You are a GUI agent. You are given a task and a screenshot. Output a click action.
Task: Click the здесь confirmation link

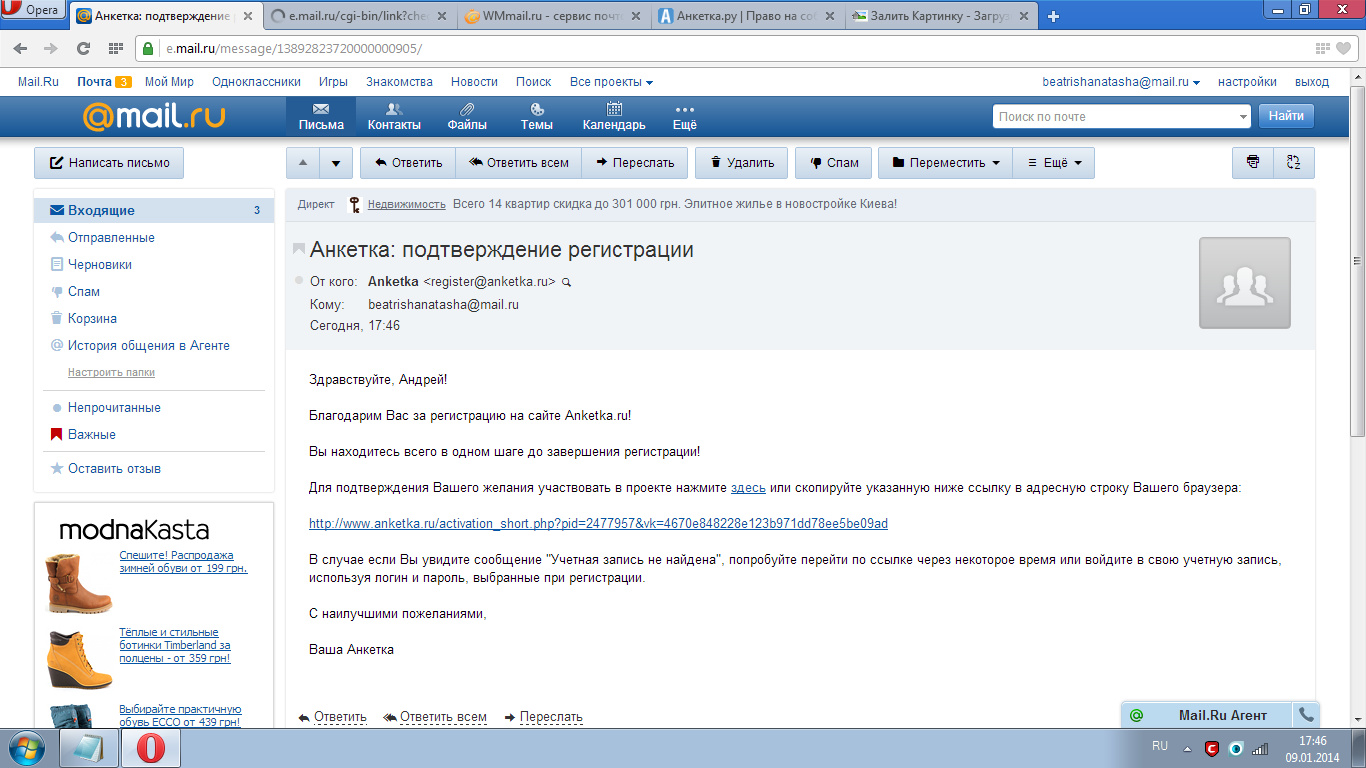click(748, 488)
